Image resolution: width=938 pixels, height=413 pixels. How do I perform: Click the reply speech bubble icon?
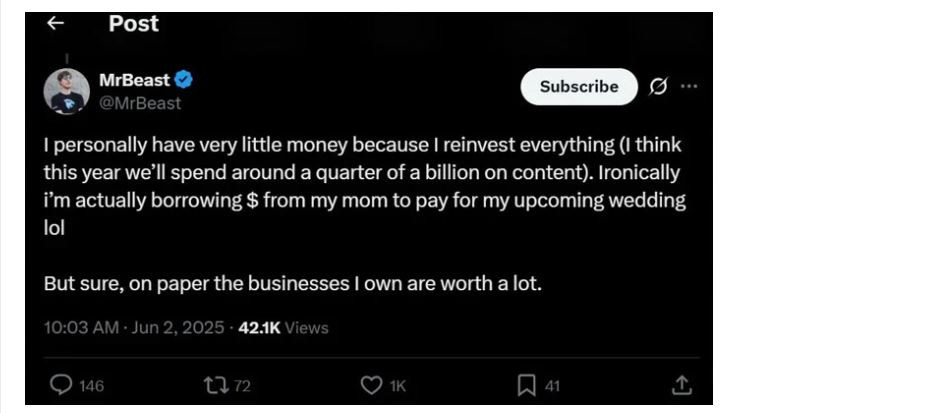tap(61, 385)
